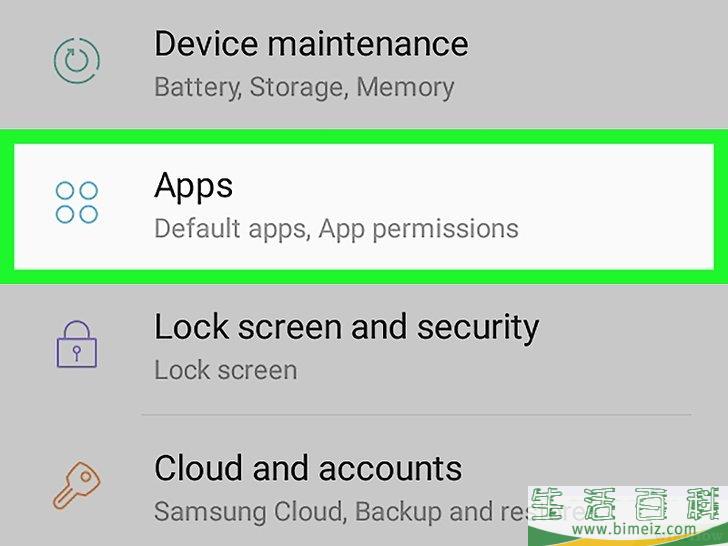The image size is (728, 546).
Task: Open the Apps settings entry title
Action: [193, 187]
